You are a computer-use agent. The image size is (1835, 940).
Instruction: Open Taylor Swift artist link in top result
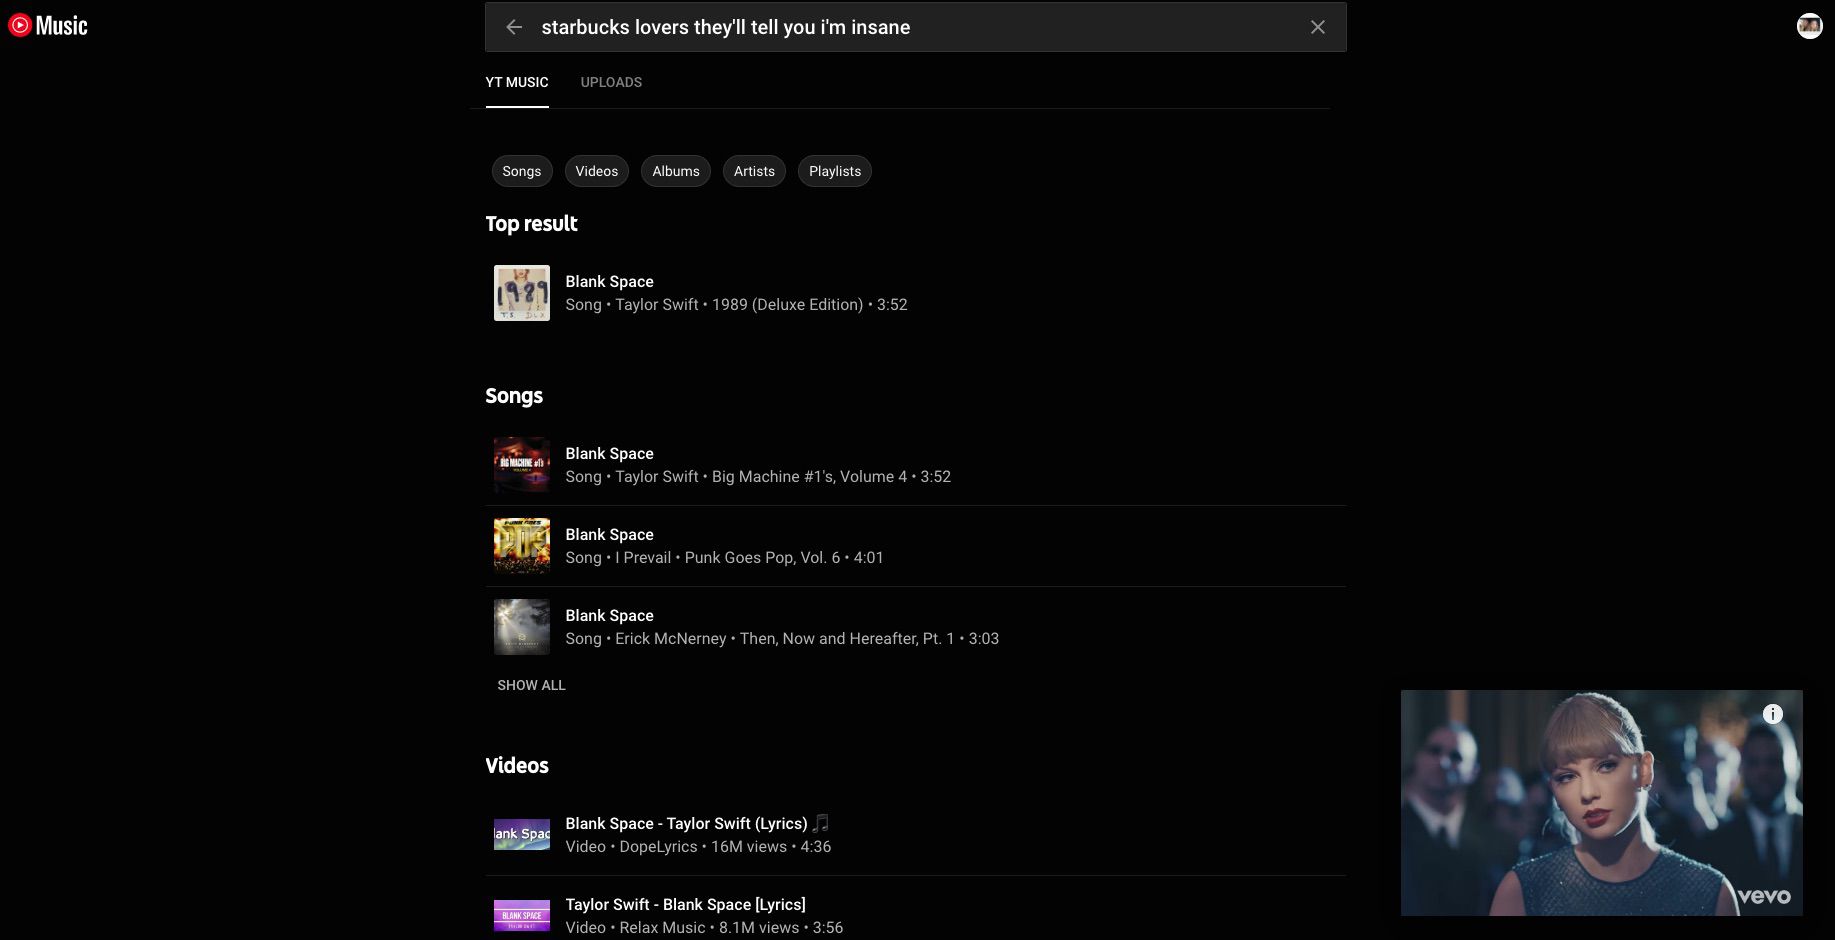(657, 305)
